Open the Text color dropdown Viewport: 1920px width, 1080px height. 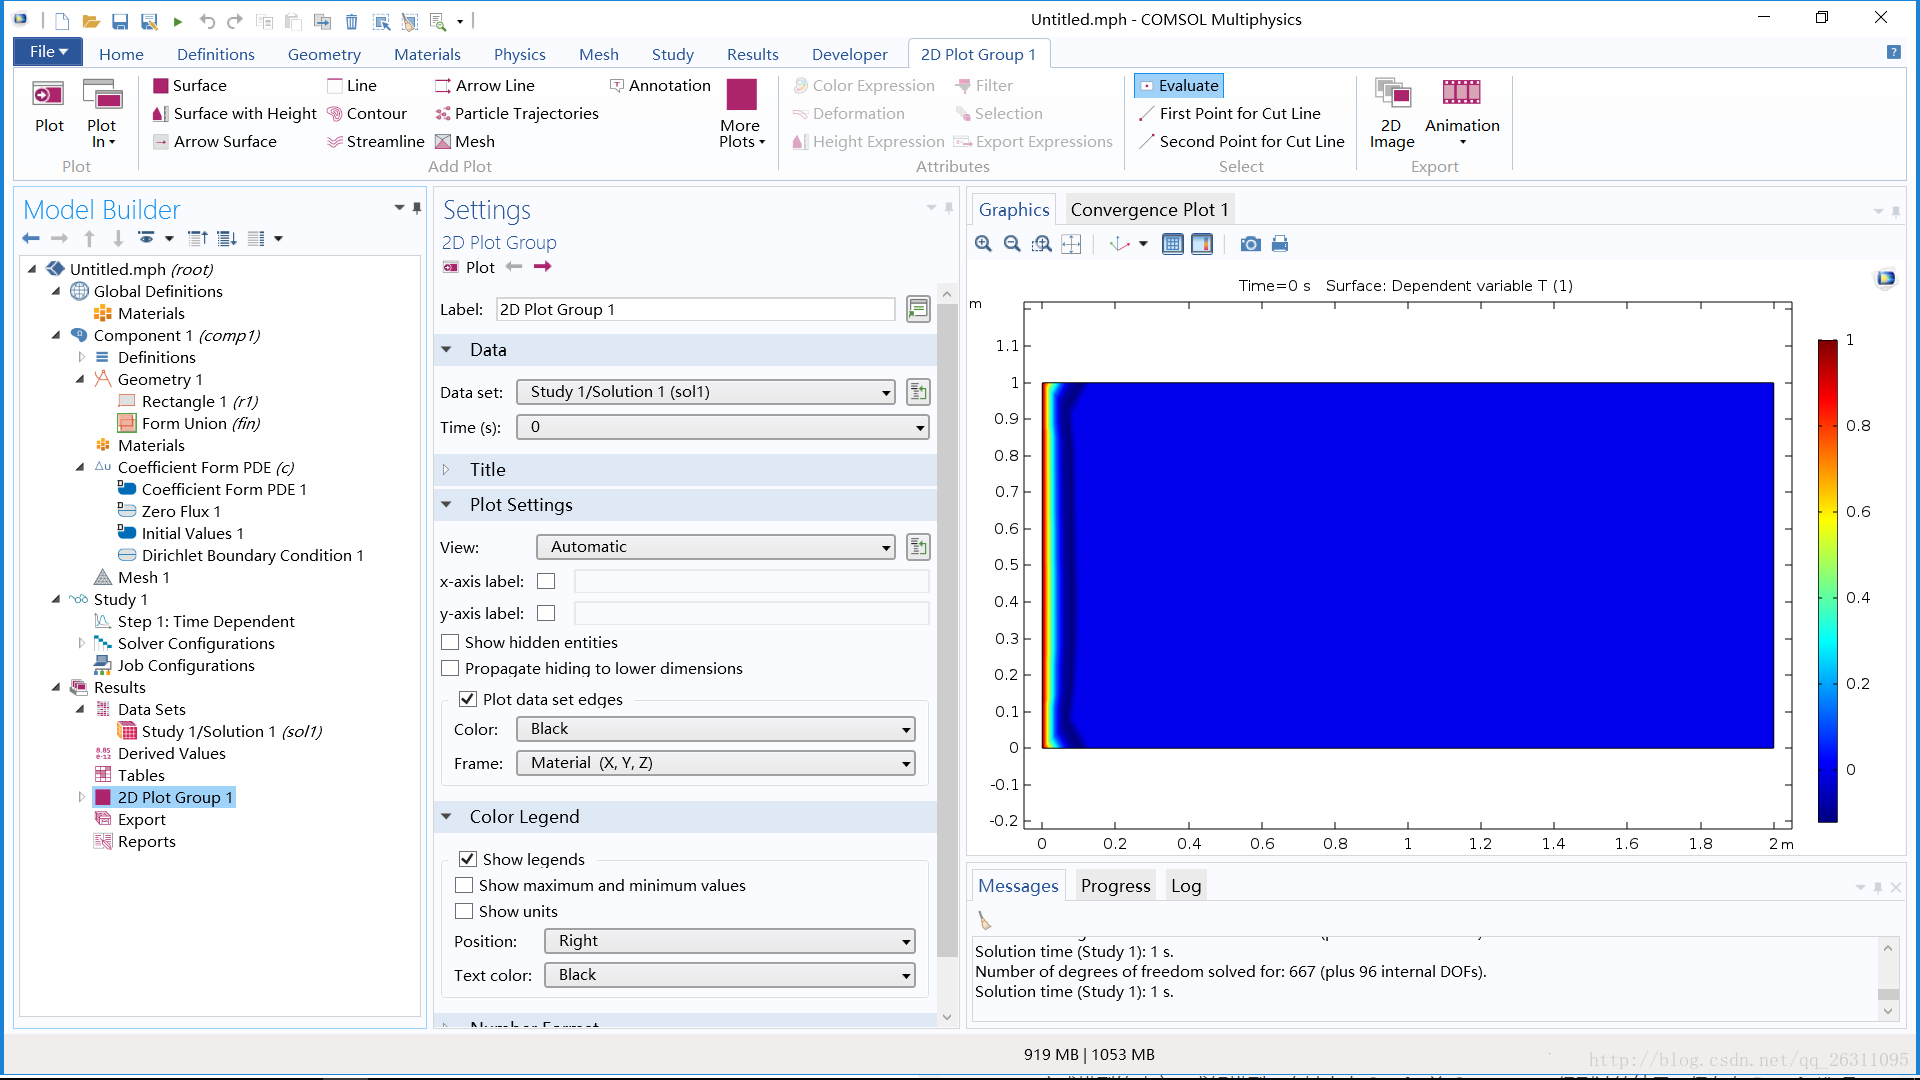click(x=729, y=975)
